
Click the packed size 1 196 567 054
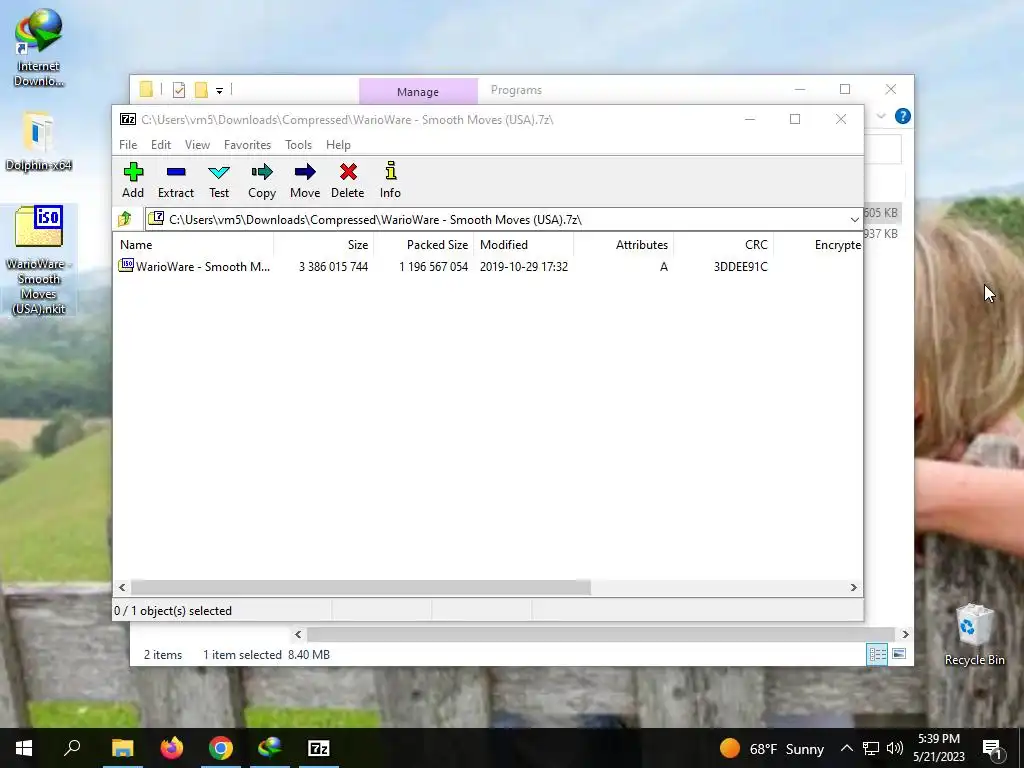[434, 266]
